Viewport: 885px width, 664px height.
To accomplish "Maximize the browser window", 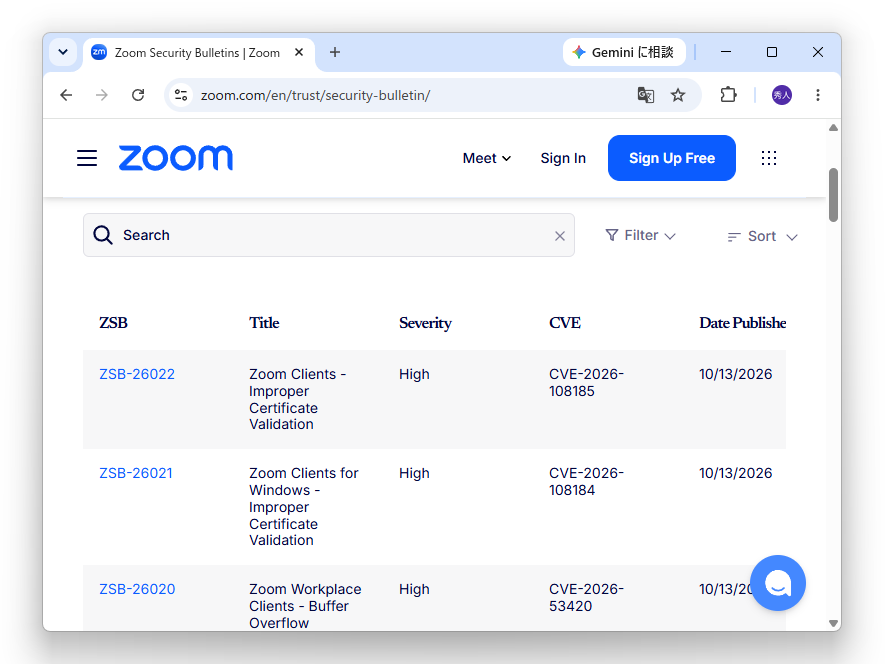I will coord(772,52).
